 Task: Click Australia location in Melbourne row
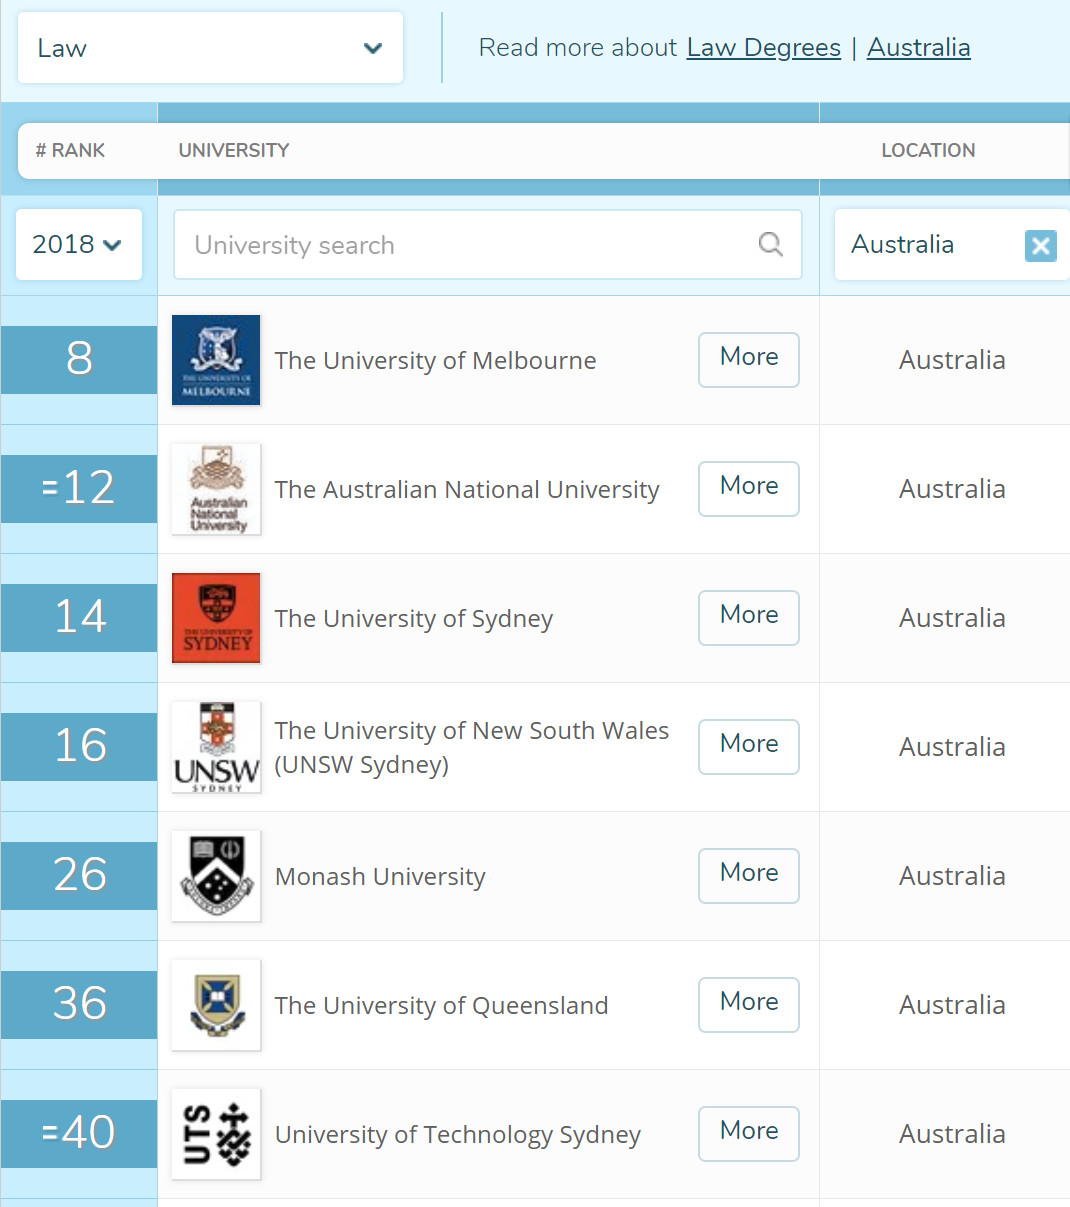pyautogui.click(x=952, y=360)
